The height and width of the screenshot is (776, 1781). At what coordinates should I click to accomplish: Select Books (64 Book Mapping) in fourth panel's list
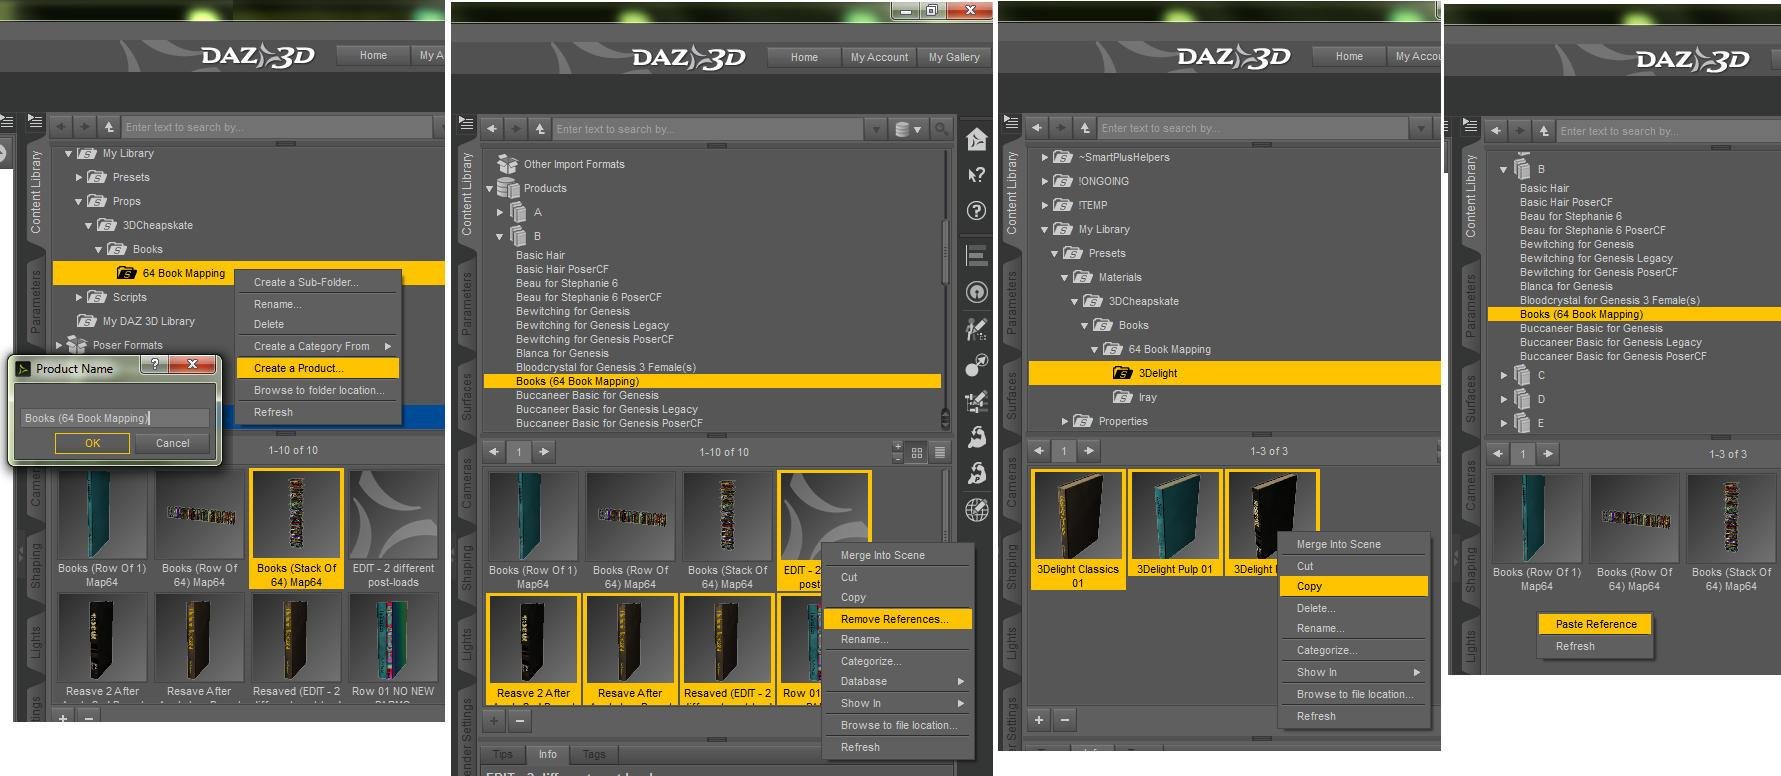[x=1634, y=314]
